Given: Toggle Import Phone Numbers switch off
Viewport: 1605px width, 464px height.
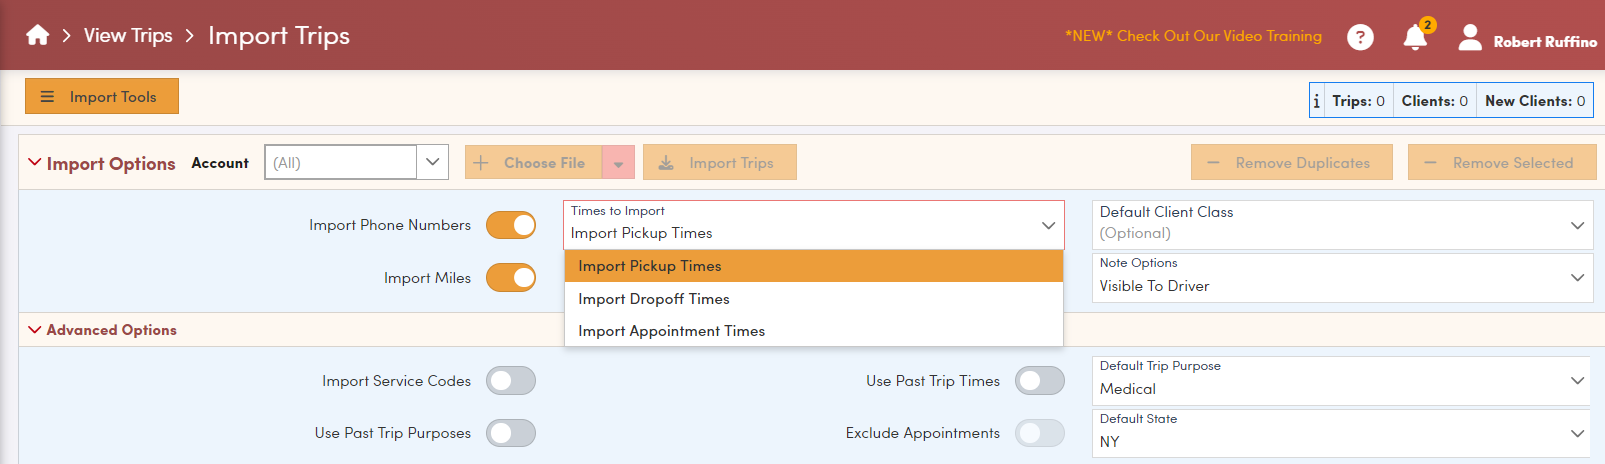Looking at the screenshot, I should tap(511, 226).
